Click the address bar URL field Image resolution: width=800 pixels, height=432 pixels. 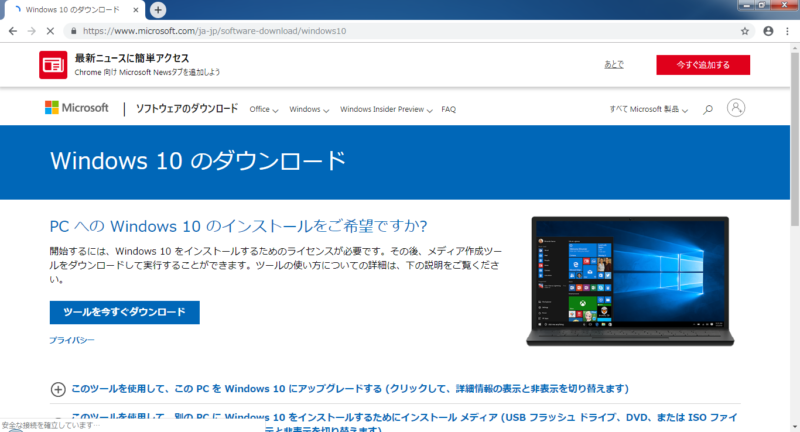pos(408,31)
